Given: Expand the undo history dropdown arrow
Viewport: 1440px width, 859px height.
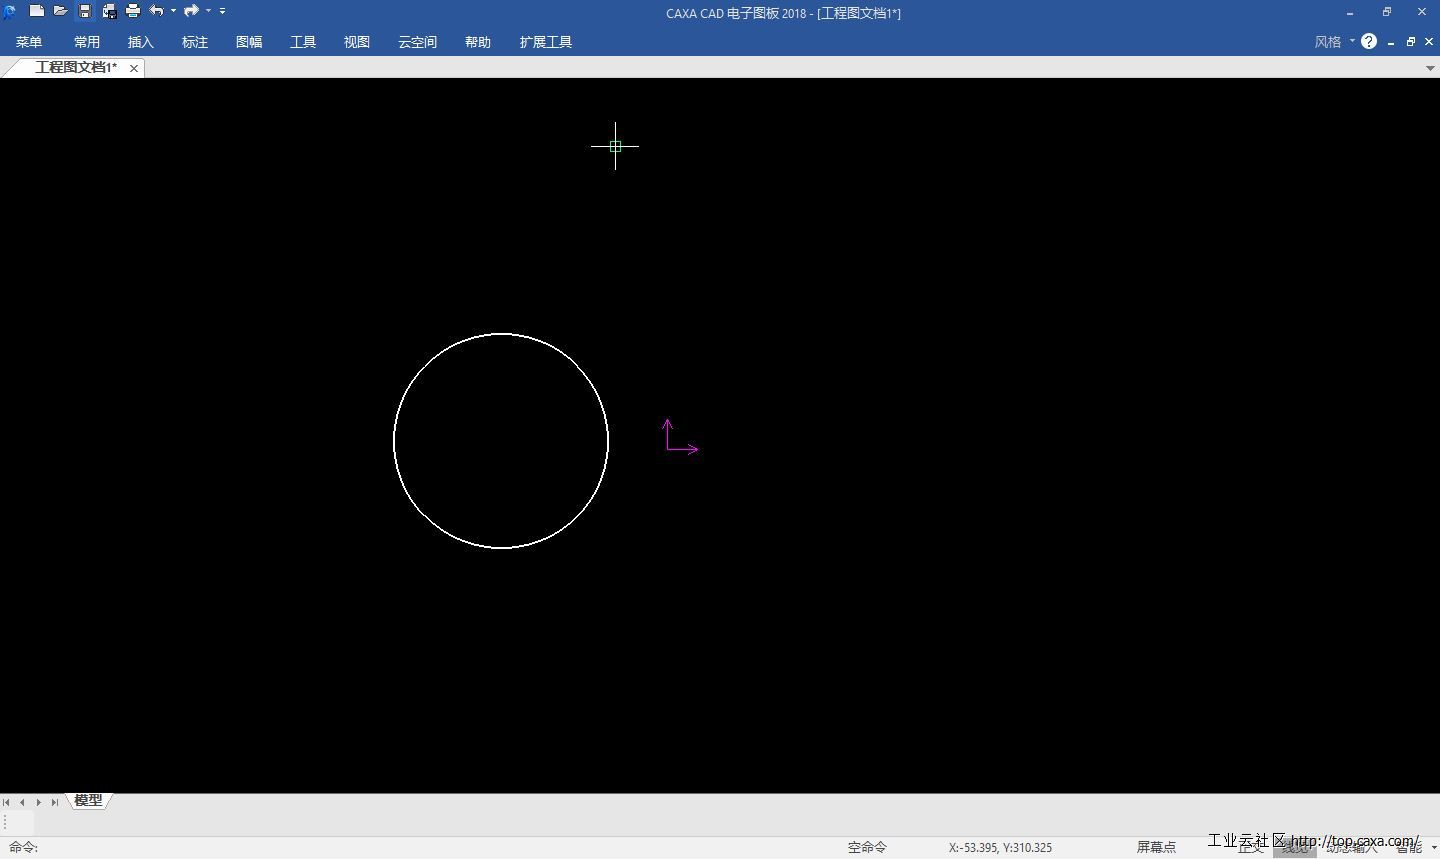Looking at the screenshot, I should pos(173,11).
